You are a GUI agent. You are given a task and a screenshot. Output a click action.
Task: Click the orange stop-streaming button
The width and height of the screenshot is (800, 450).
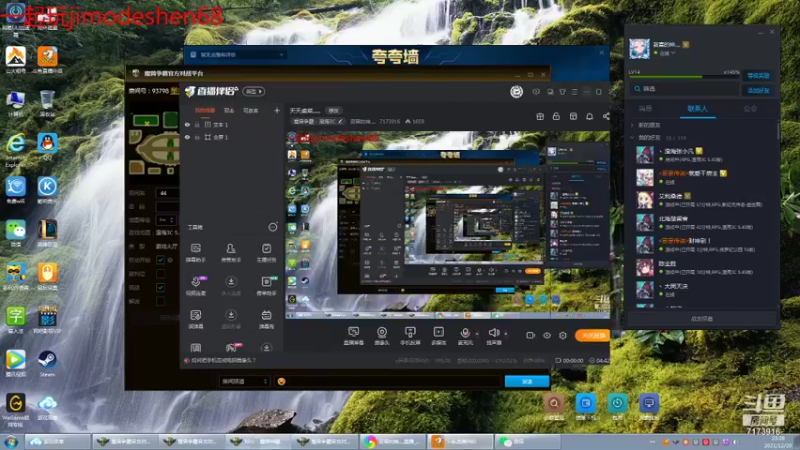(592, 335)
